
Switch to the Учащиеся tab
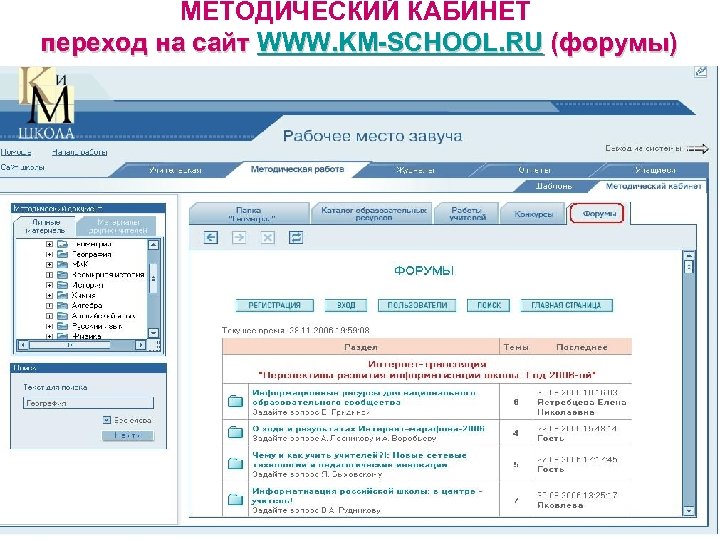coord(655,170)
